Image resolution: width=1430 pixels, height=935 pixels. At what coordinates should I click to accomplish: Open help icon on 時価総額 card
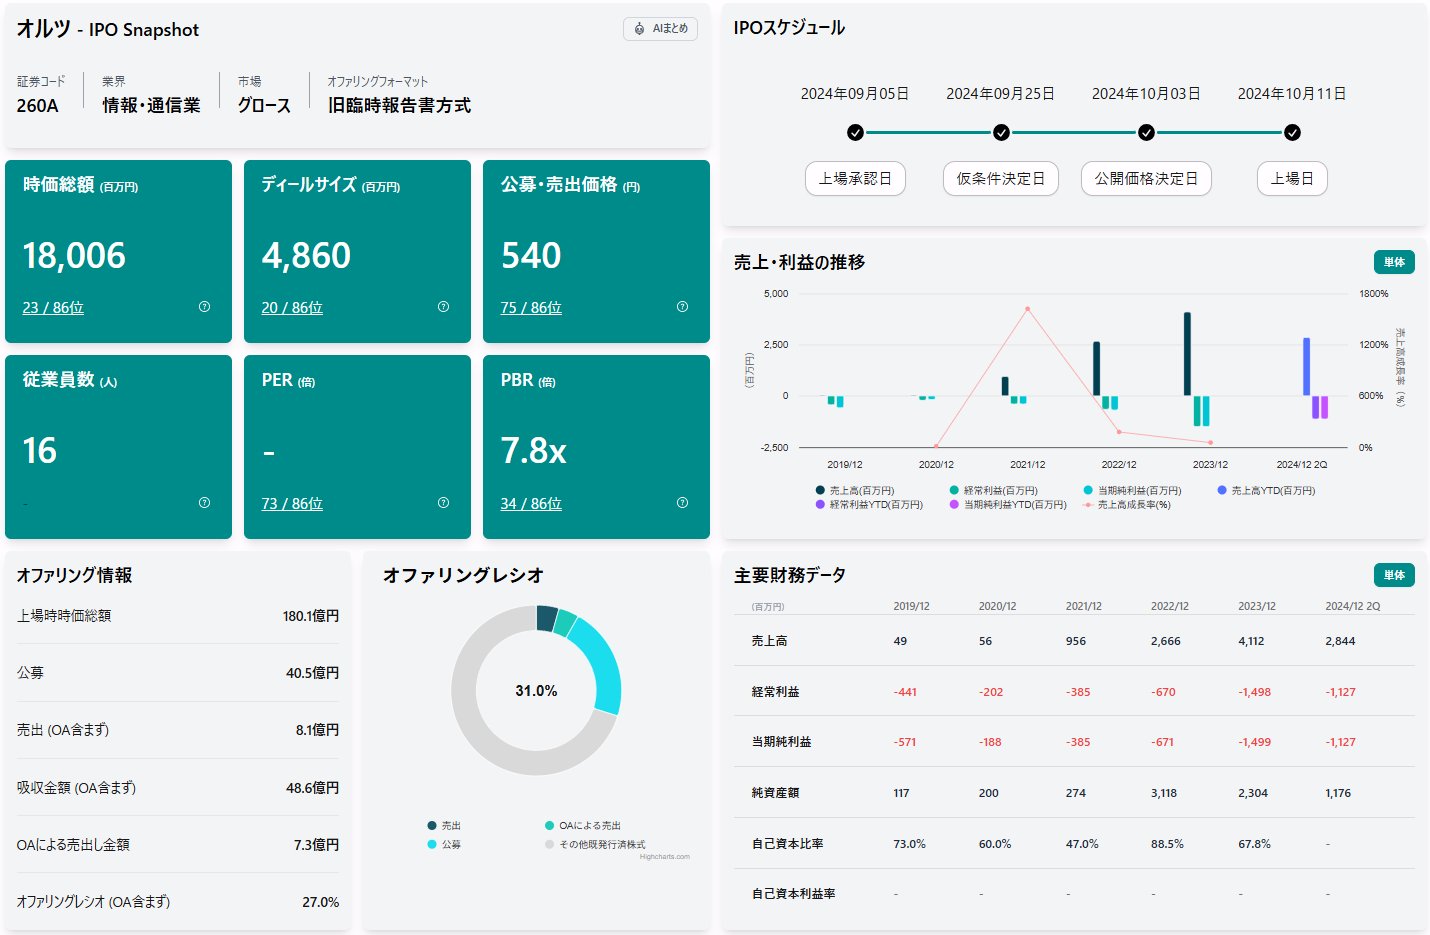pyautogui.click(x=204, y=307)
